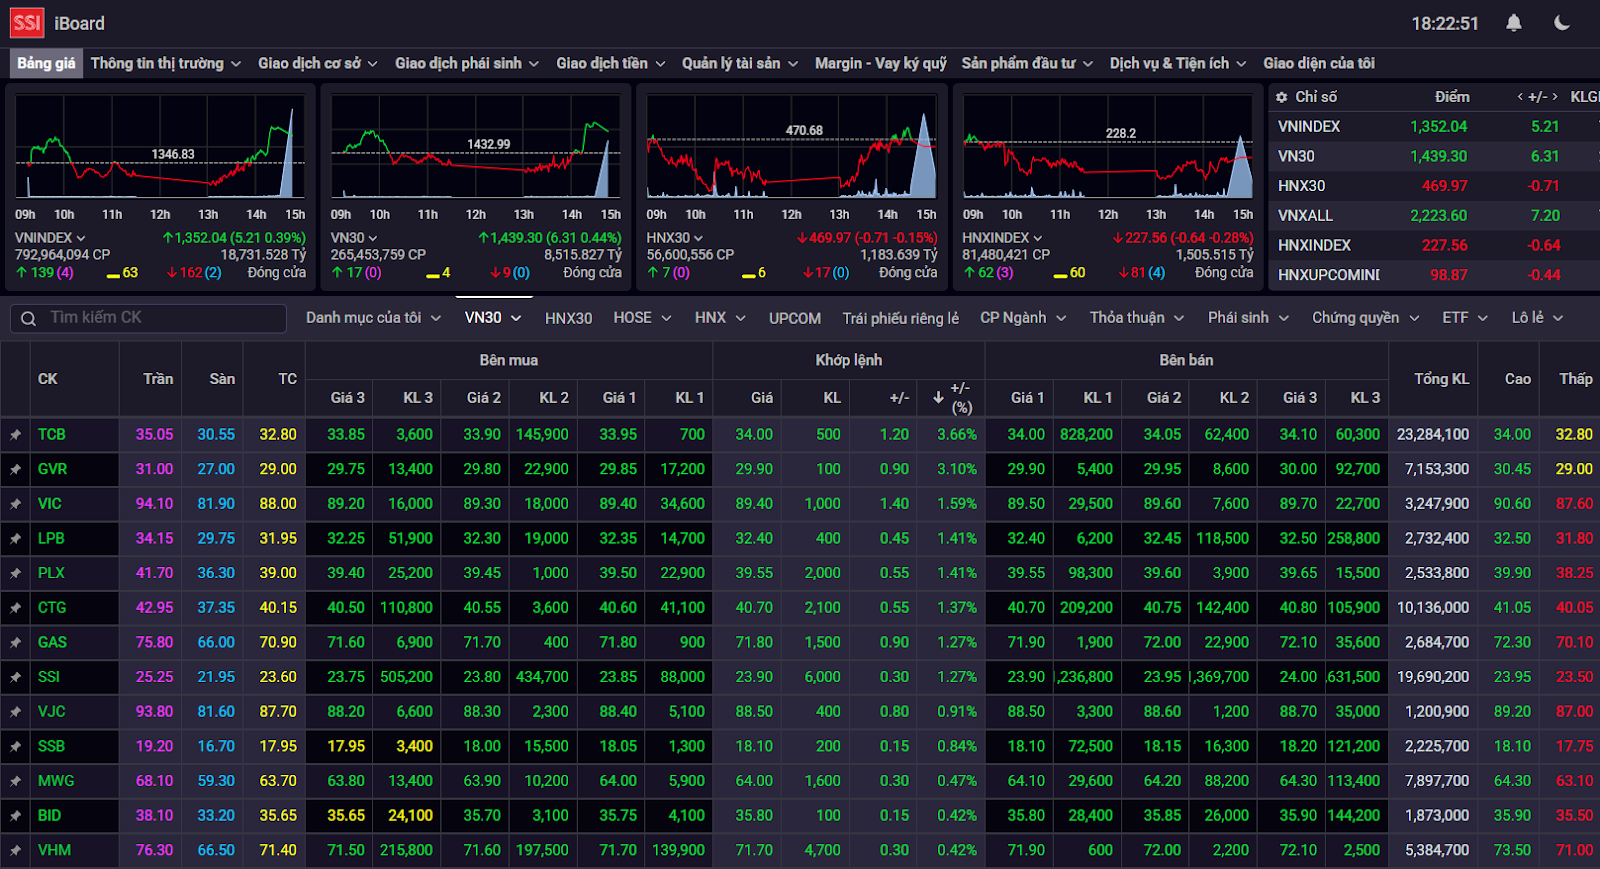Screen dimensions: 1600x869
Task: Expand HOSE dropdown
Action: click(642, 318)
